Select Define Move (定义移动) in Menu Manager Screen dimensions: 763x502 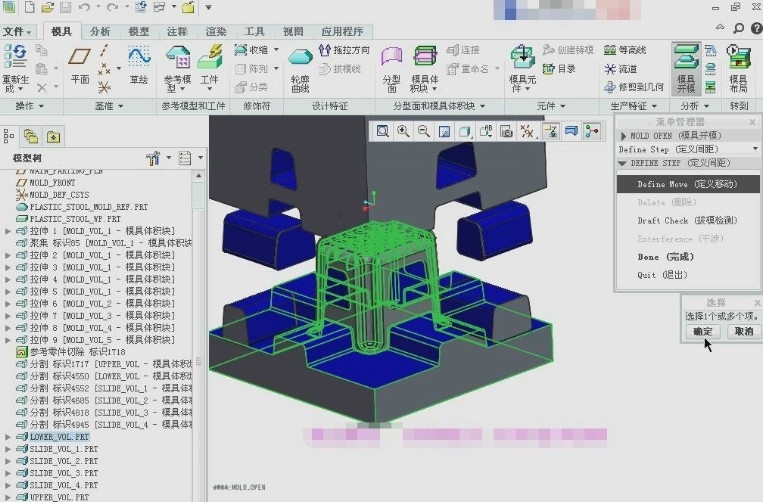[x=688, y=184]
